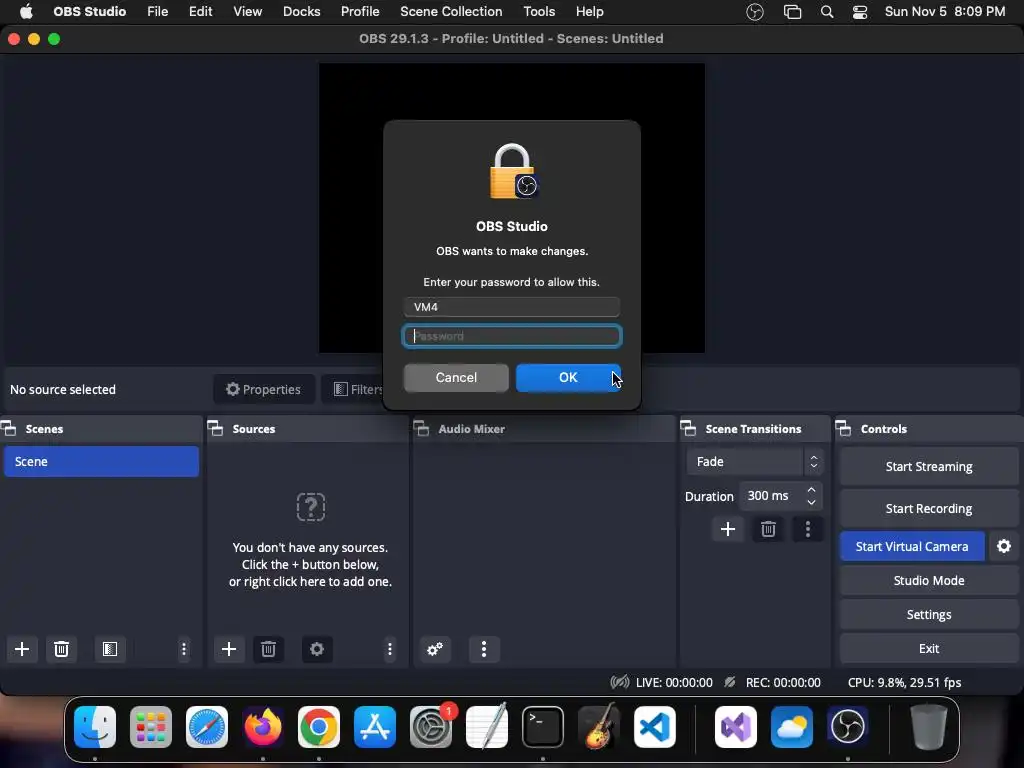The image size is (1024, 768).
Task: Open the Profile menu
Action: (360, 12)
